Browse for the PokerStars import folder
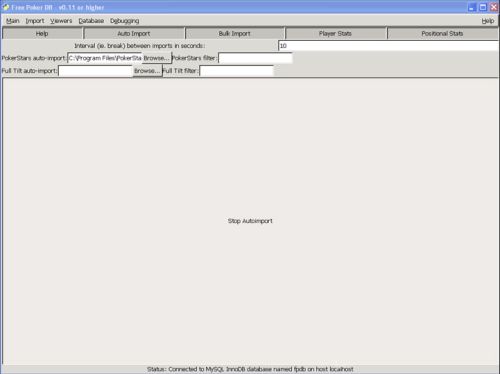Image resolution: width=500 pixels, height=374 pixels. click(x=157, y=58)
